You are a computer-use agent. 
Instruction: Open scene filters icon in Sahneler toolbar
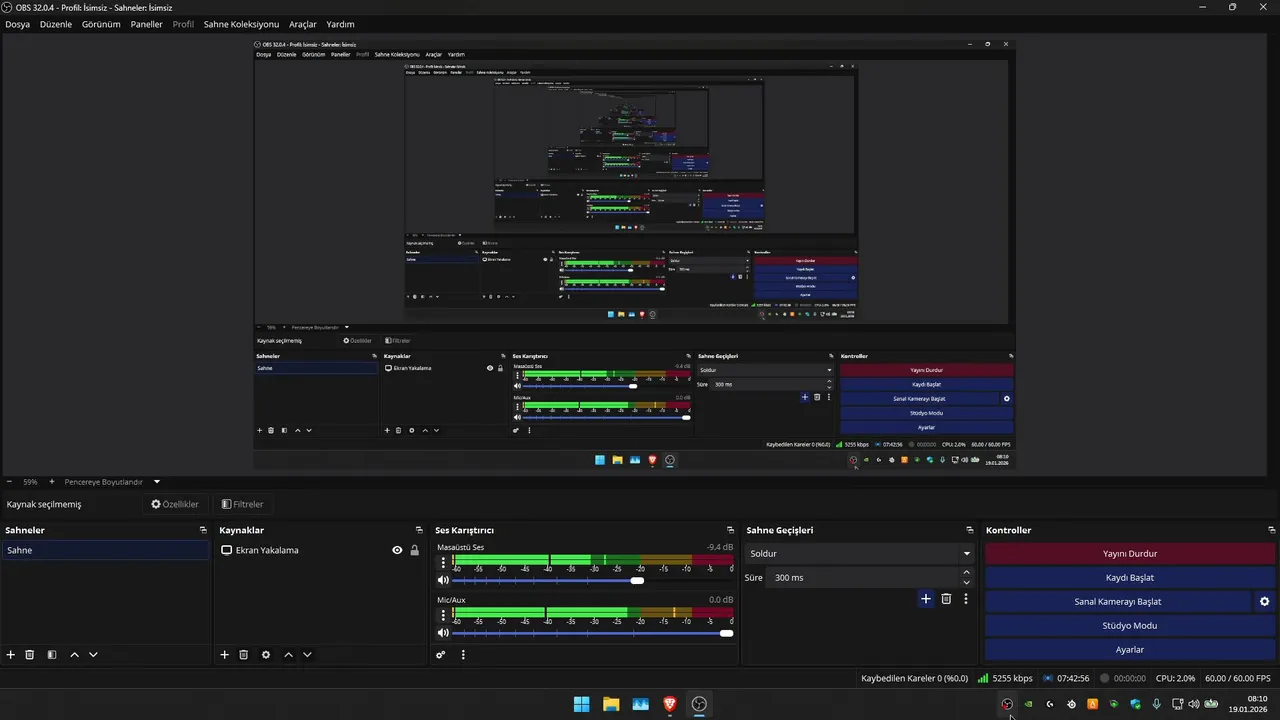coord(52,655)
